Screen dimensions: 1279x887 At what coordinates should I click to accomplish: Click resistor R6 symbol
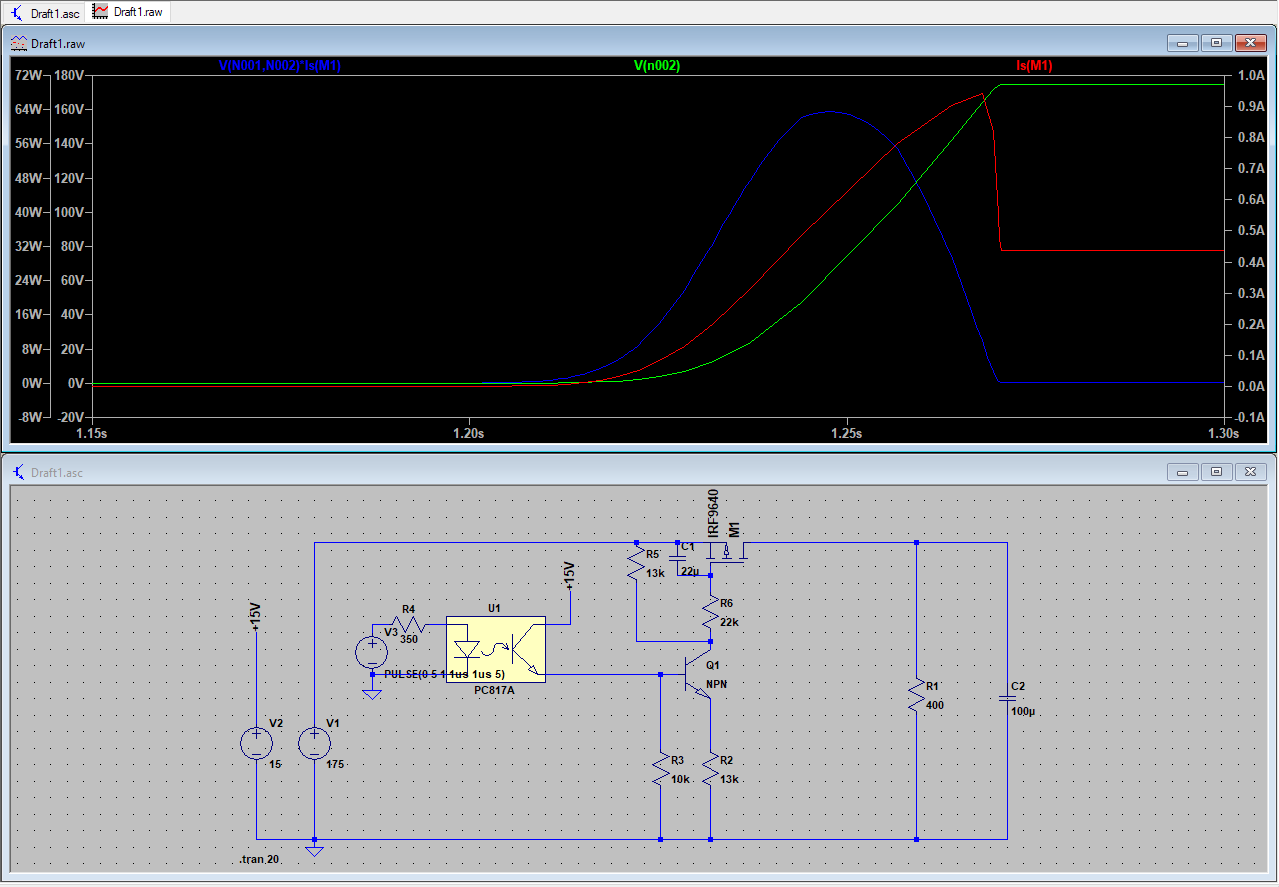coord(710,610)
